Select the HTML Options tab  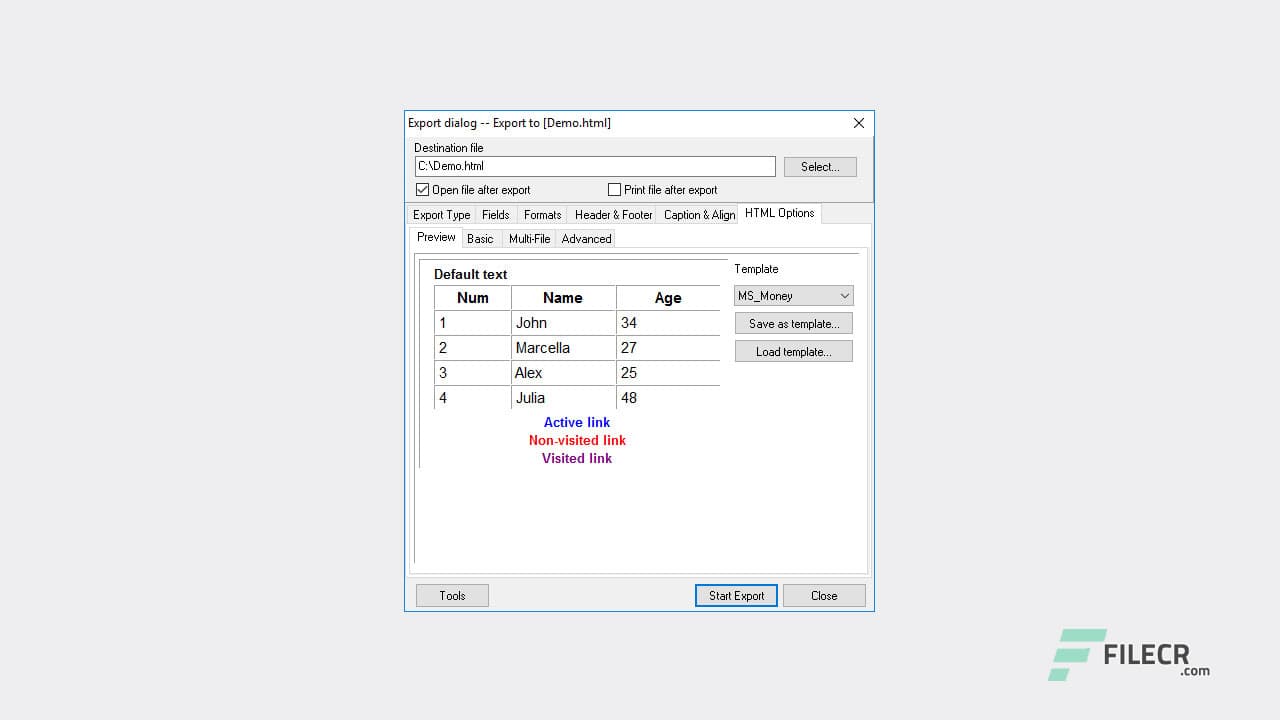(x=779, y=212)
